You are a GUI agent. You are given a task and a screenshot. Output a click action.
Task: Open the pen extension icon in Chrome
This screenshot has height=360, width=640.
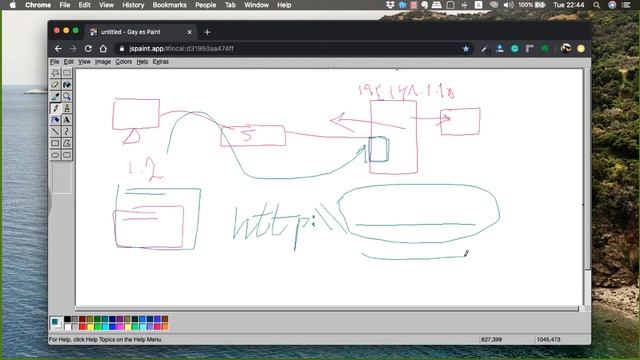click(484, 49)
